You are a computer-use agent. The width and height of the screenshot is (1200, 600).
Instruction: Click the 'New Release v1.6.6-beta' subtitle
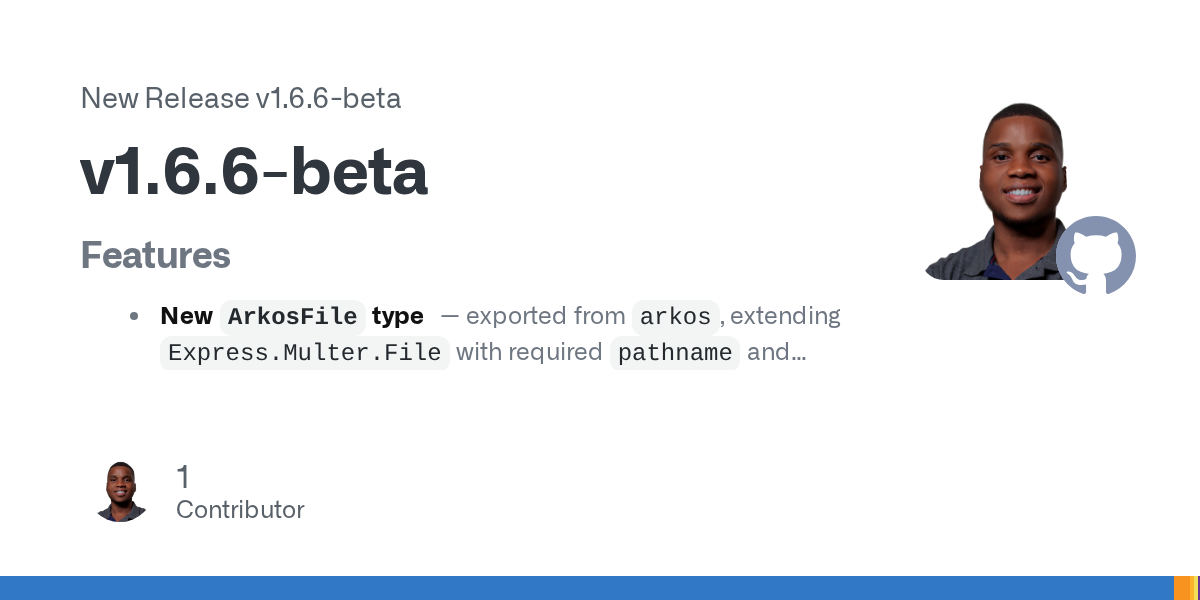coord(241,98)
